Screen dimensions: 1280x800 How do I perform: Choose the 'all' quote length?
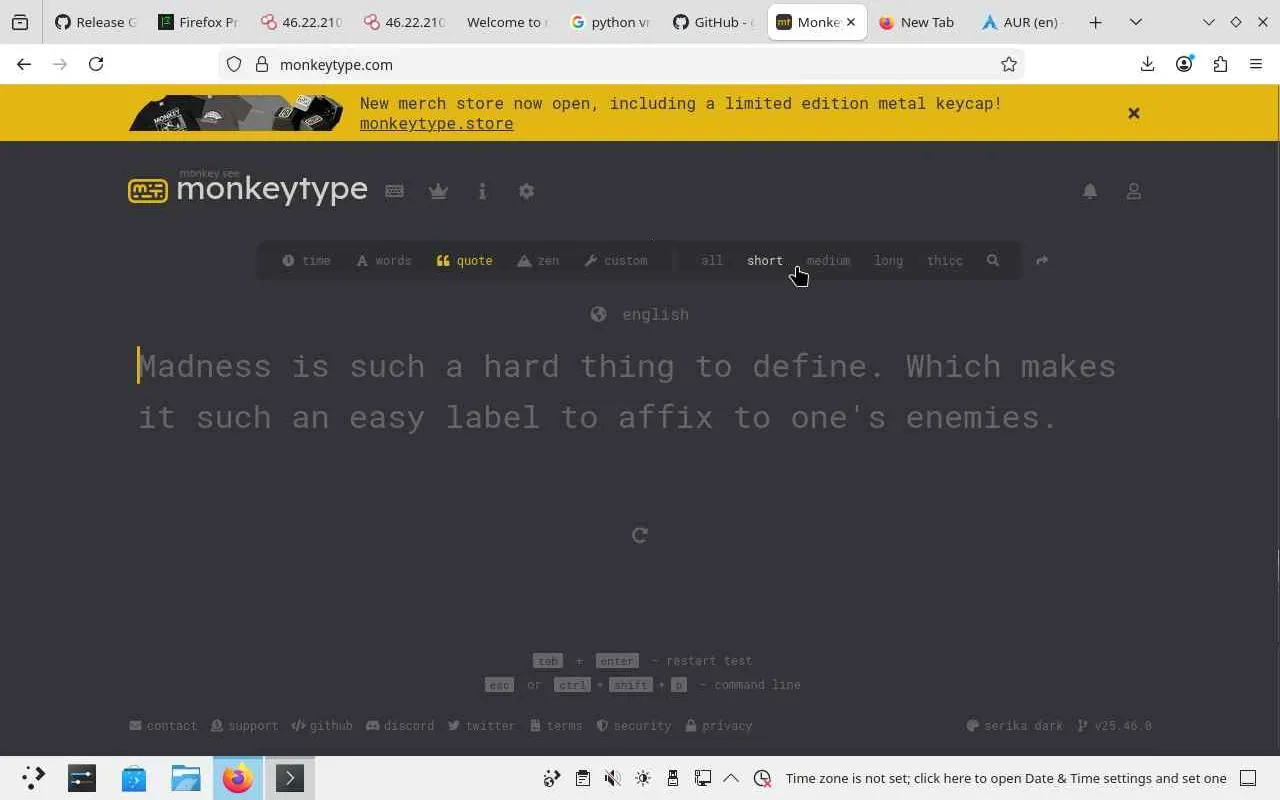pyautogui.click(x=712, y=260)
